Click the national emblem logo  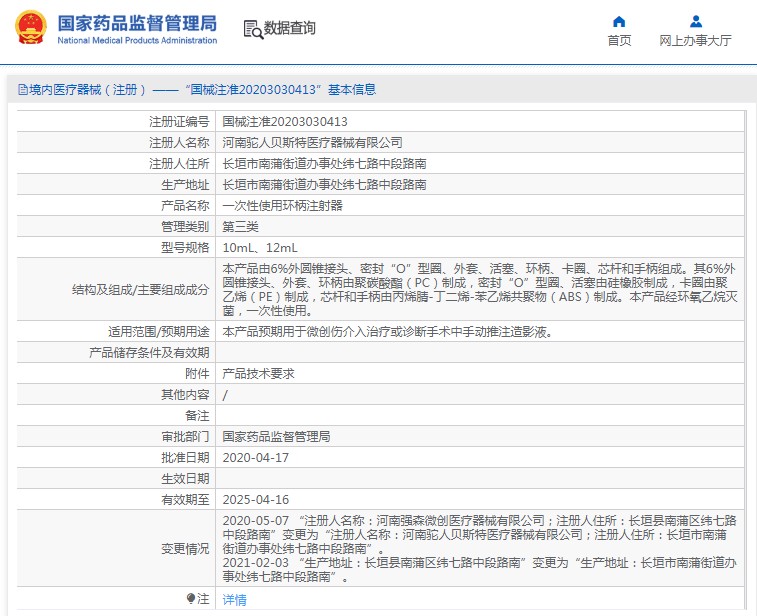29,27
